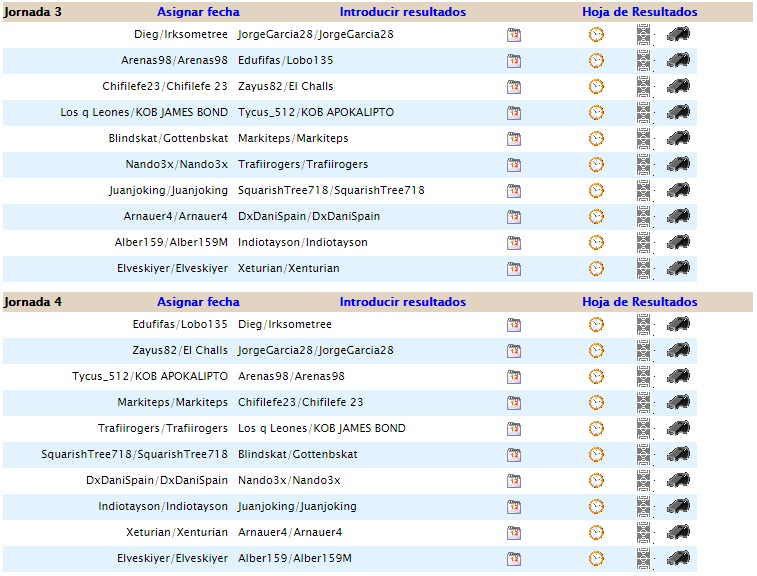
Task: Click calendar icon for Tycus_512 vs Arenas98 match
Action: coord(514,377)
